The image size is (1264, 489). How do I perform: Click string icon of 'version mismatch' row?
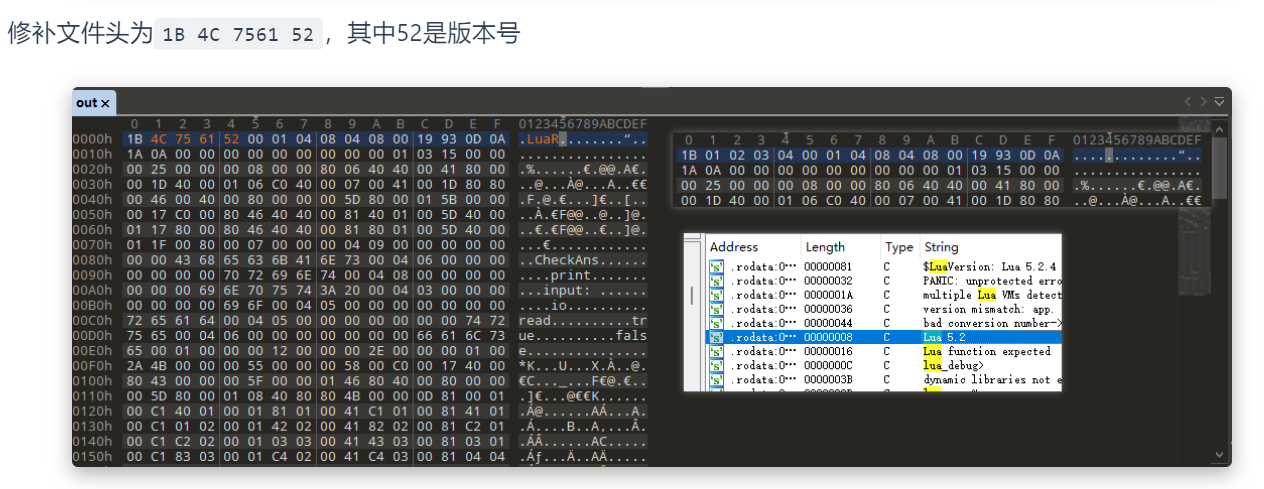click(716, 310)
